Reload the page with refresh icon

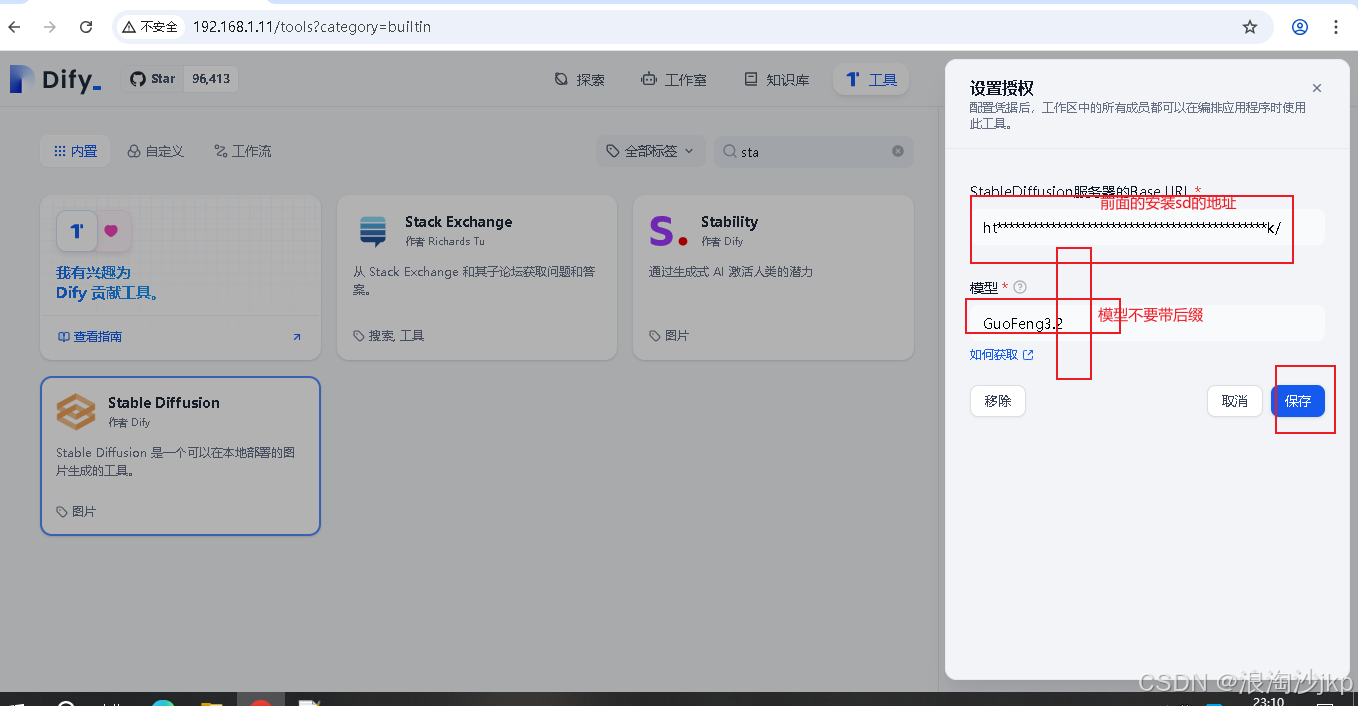point(86,27)
